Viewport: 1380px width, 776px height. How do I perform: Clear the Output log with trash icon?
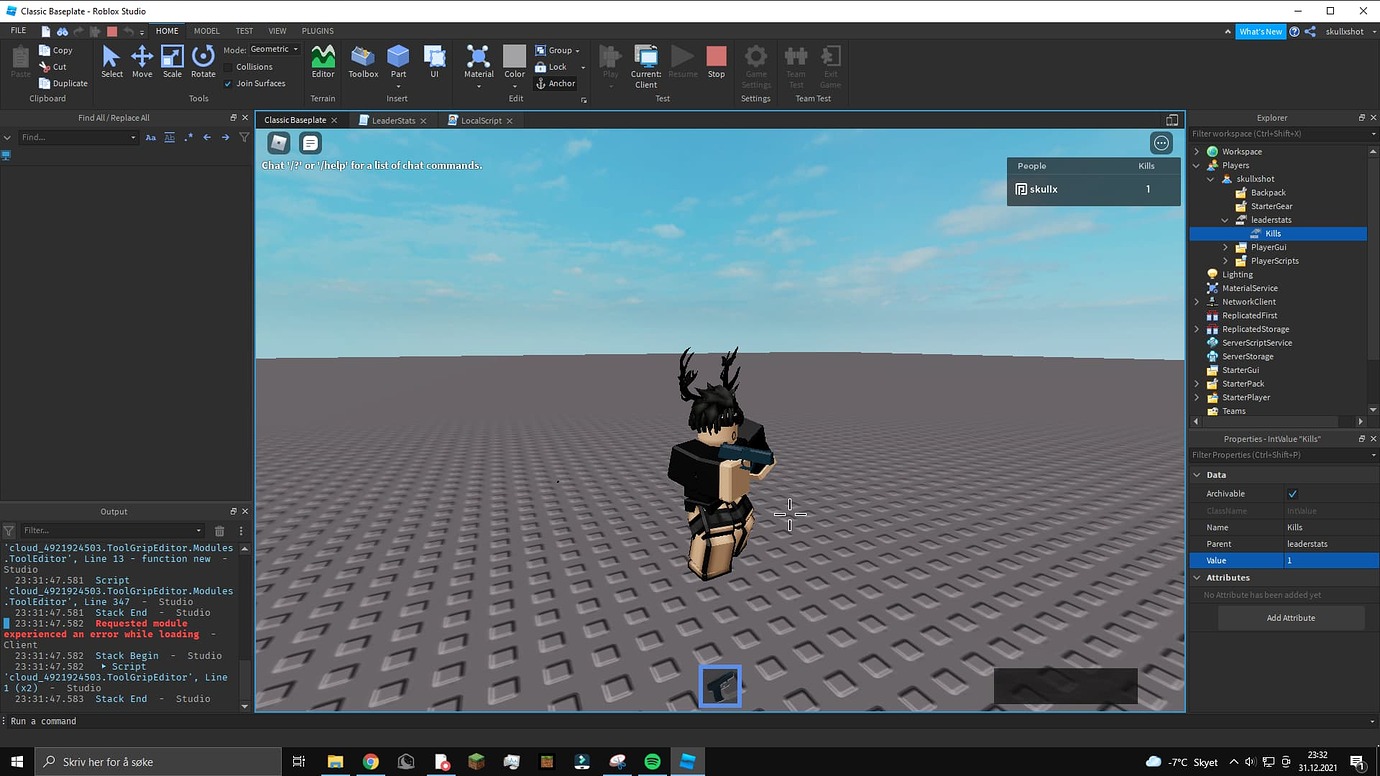coord(220,531)
